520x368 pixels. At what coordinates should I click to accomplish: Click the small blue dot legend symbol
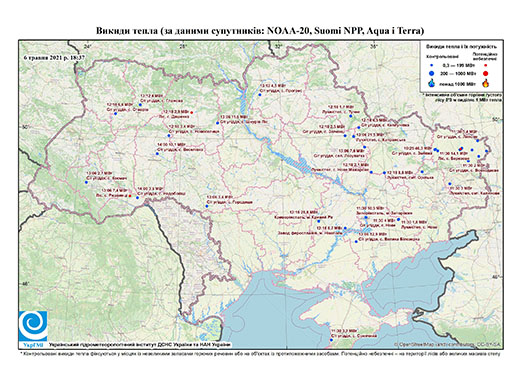pyautogui.click(x=432, y=66)
